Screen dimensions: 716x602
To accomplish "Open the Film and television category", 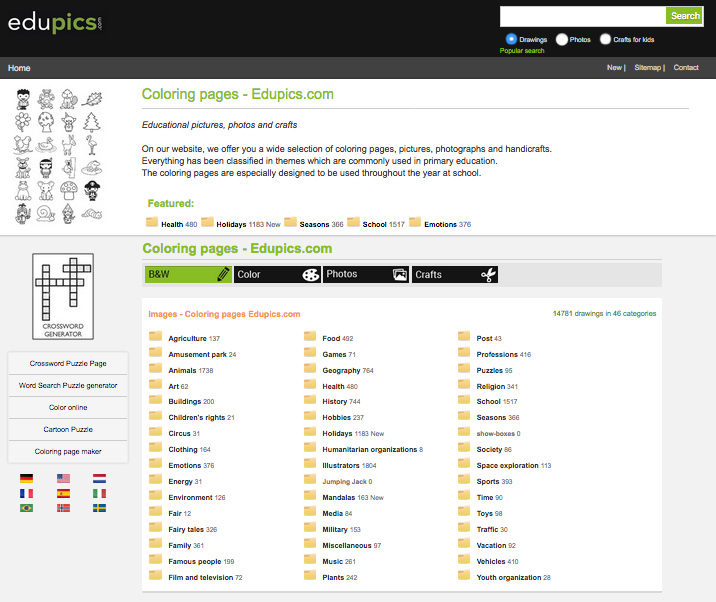I will tap(205, 577).
